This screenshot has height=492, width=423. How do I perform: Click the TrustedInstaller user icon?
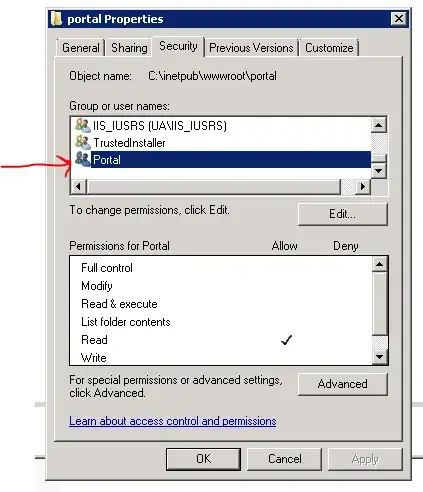[x=82, y=143]
